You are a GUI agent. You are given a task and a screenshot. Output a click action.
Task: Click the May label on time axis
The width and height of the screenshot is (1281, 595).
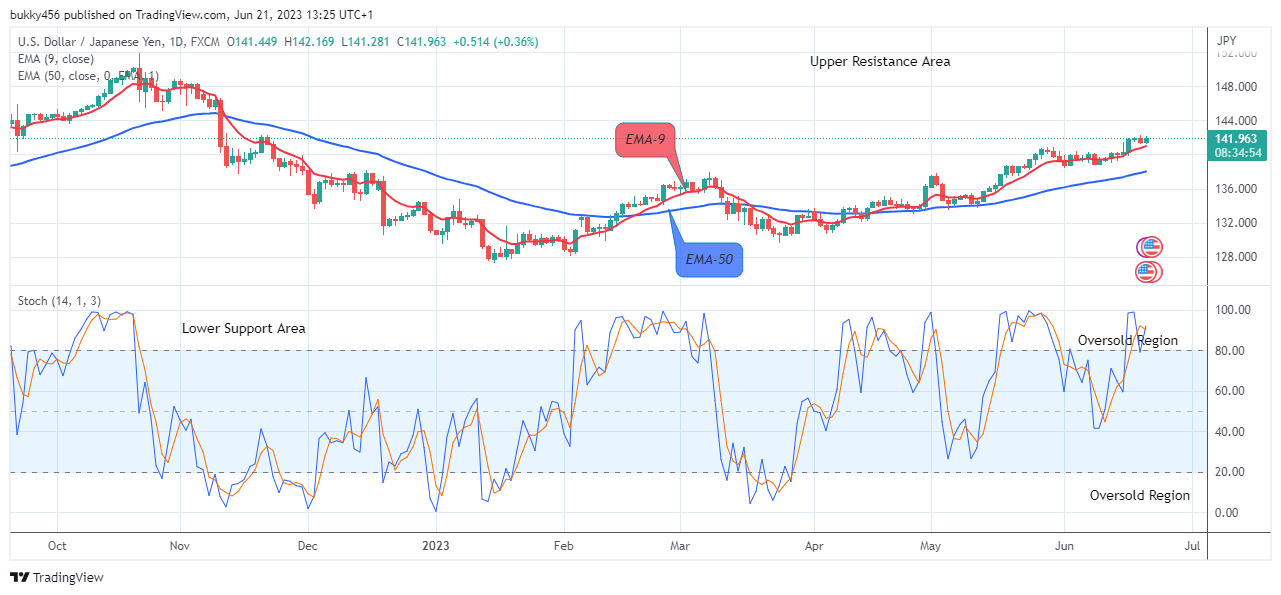click(931, 547)
